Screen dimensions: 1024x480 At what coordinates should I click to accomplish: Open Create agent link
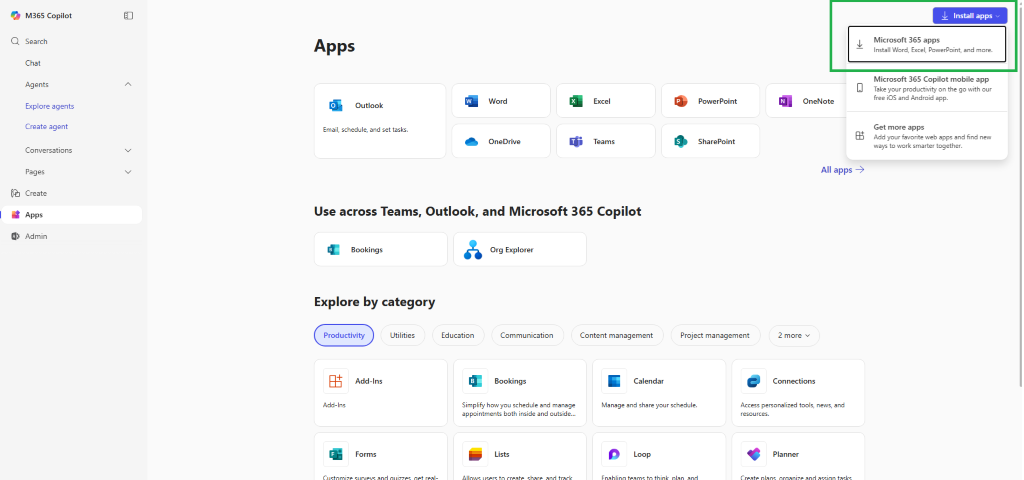pyautogui.click(x=46, y=127)
